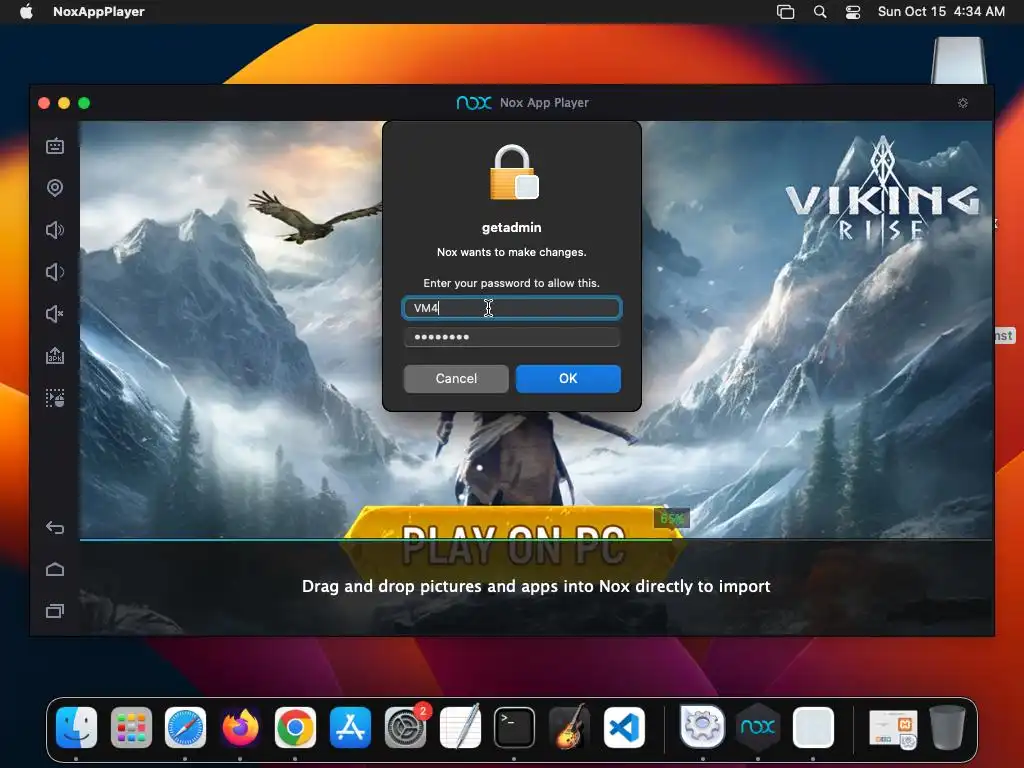1024x768 pixels.
Task: Click OK in the getadmin dialog
Action: tap(568, 379)
